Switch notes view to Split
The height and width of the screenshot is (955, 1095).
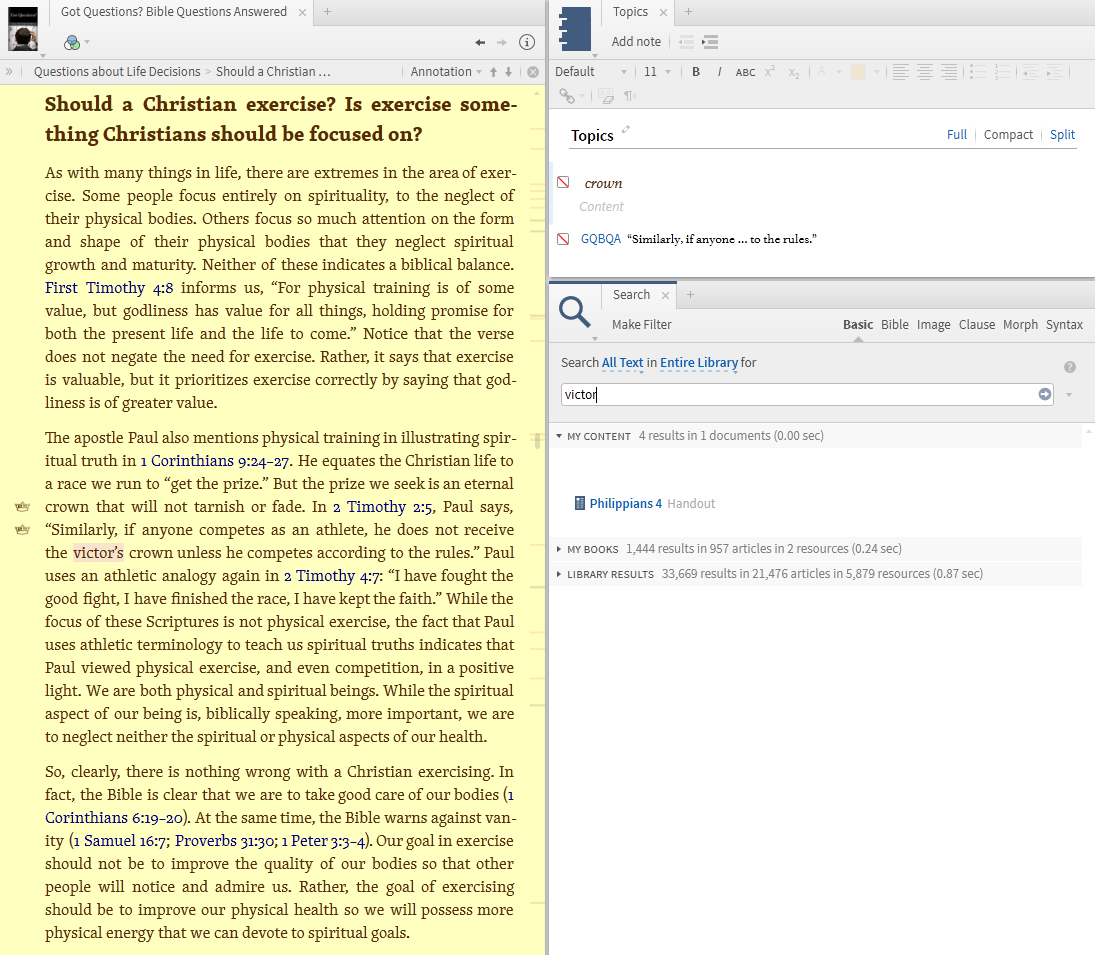click(x=1062, y=135)
